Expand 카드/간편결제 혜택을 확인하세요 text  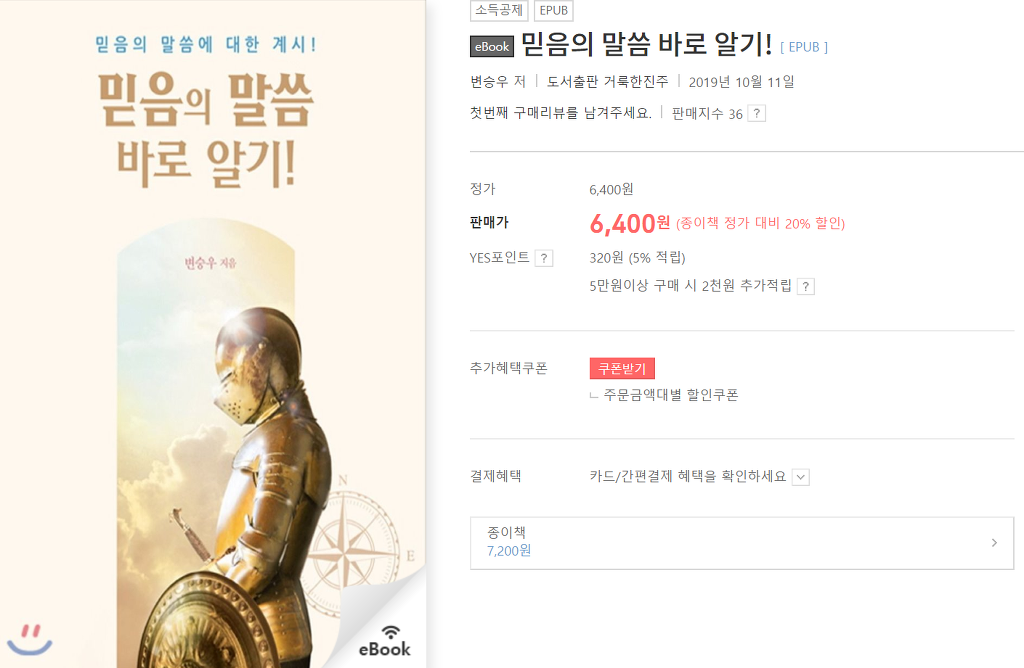click(x=688, y=476)
